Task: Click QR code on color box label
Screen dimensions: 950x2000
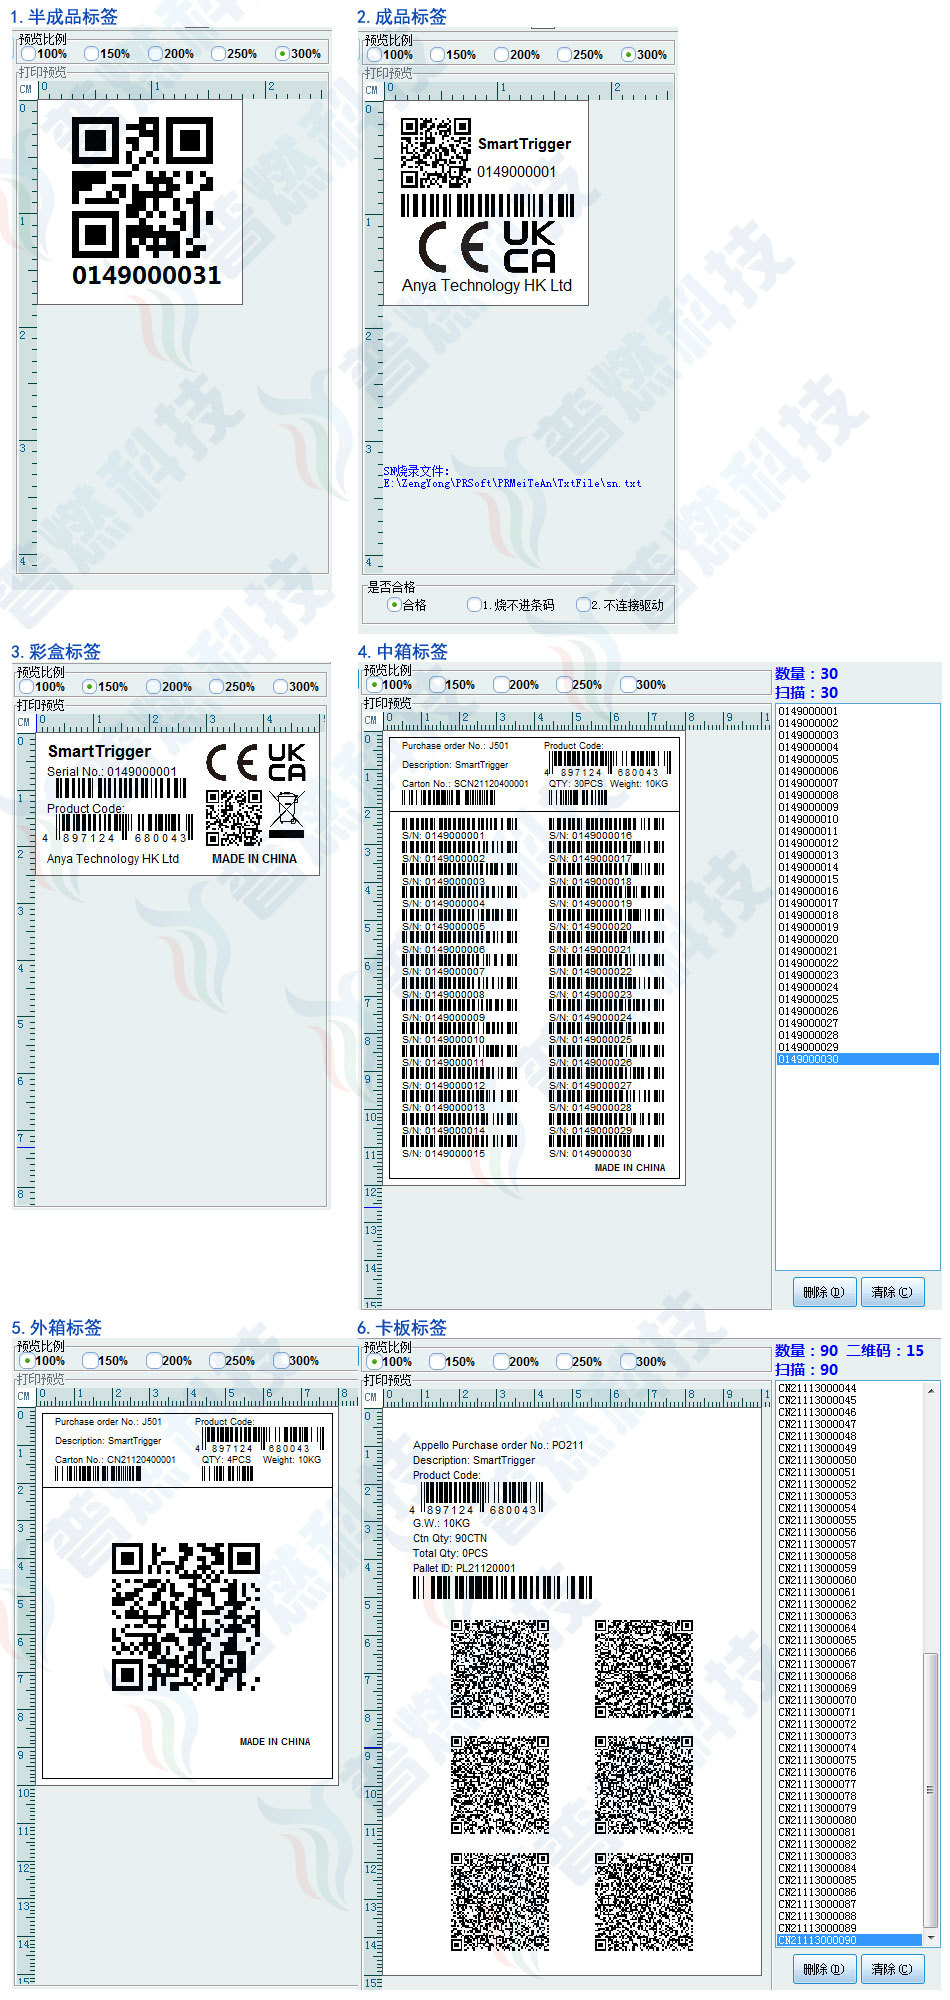Action: (234, 818)
